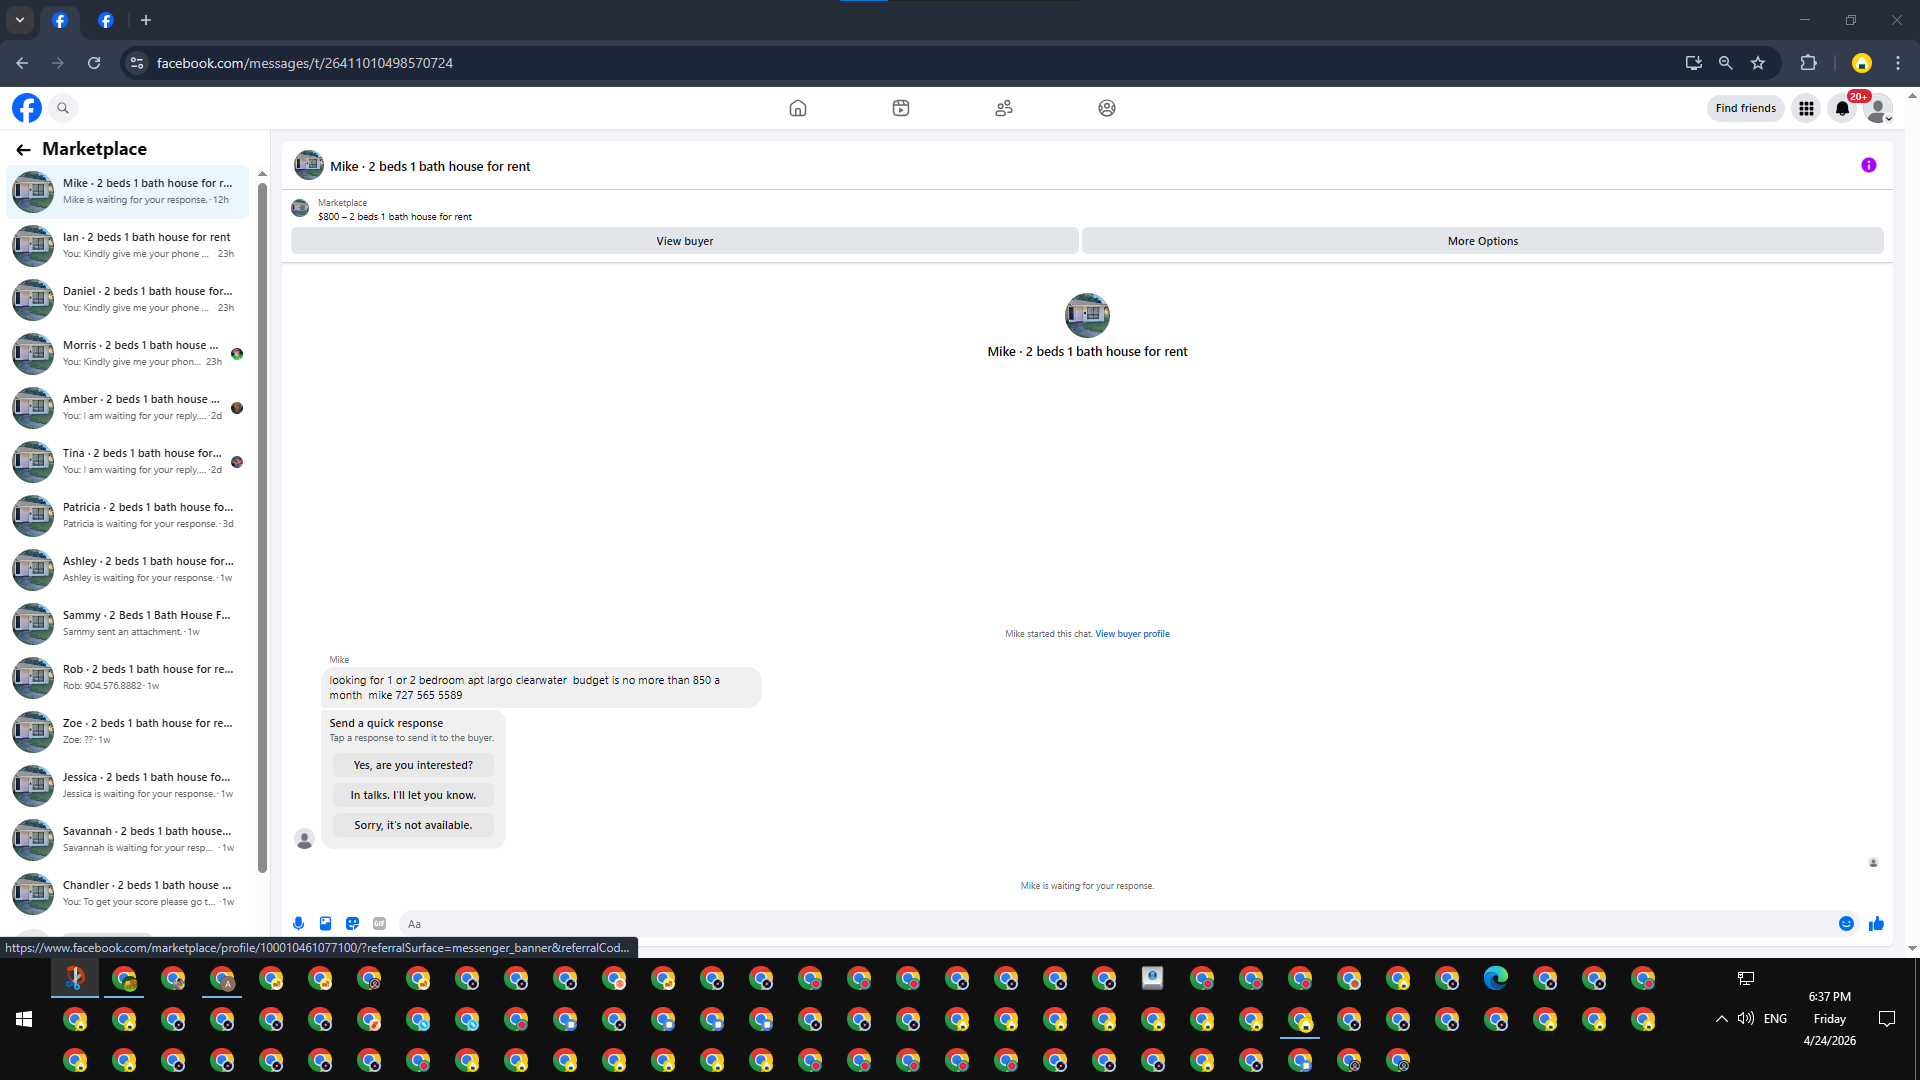
Task: Click the browser forward button
Action: tap(58, 63)
